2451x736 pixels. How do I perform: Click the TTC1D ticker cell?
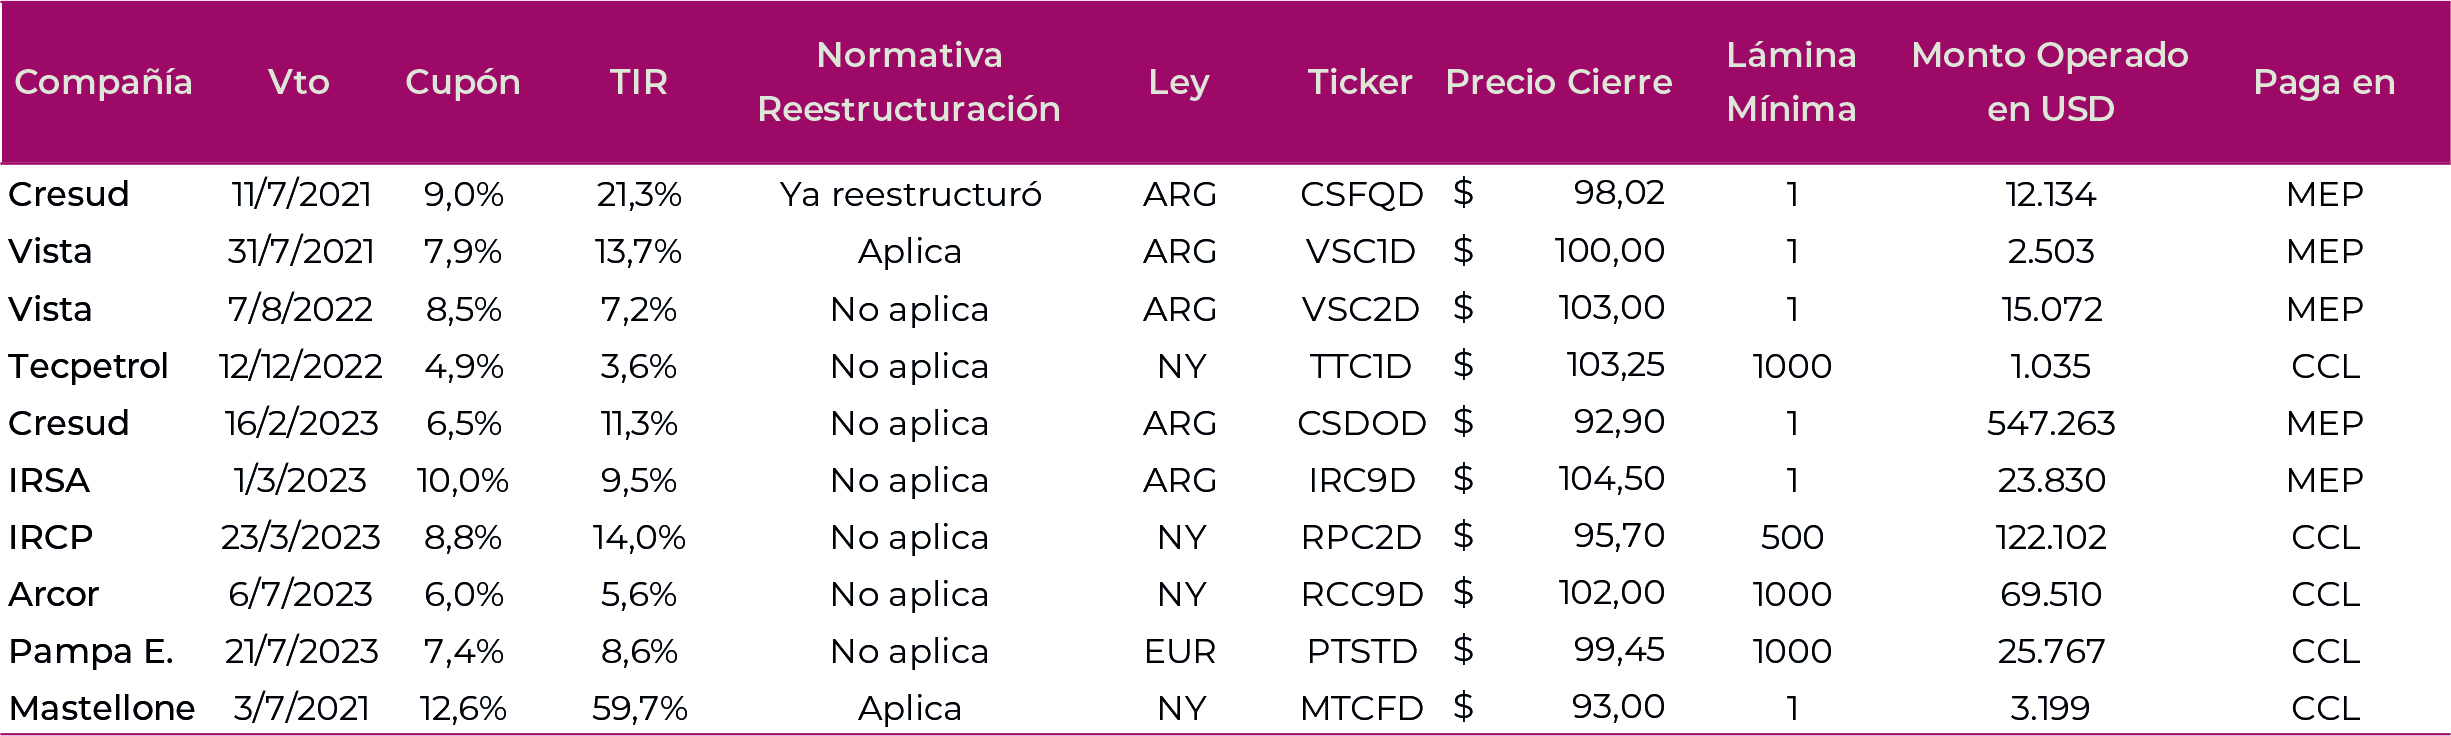pos(1360,366)
